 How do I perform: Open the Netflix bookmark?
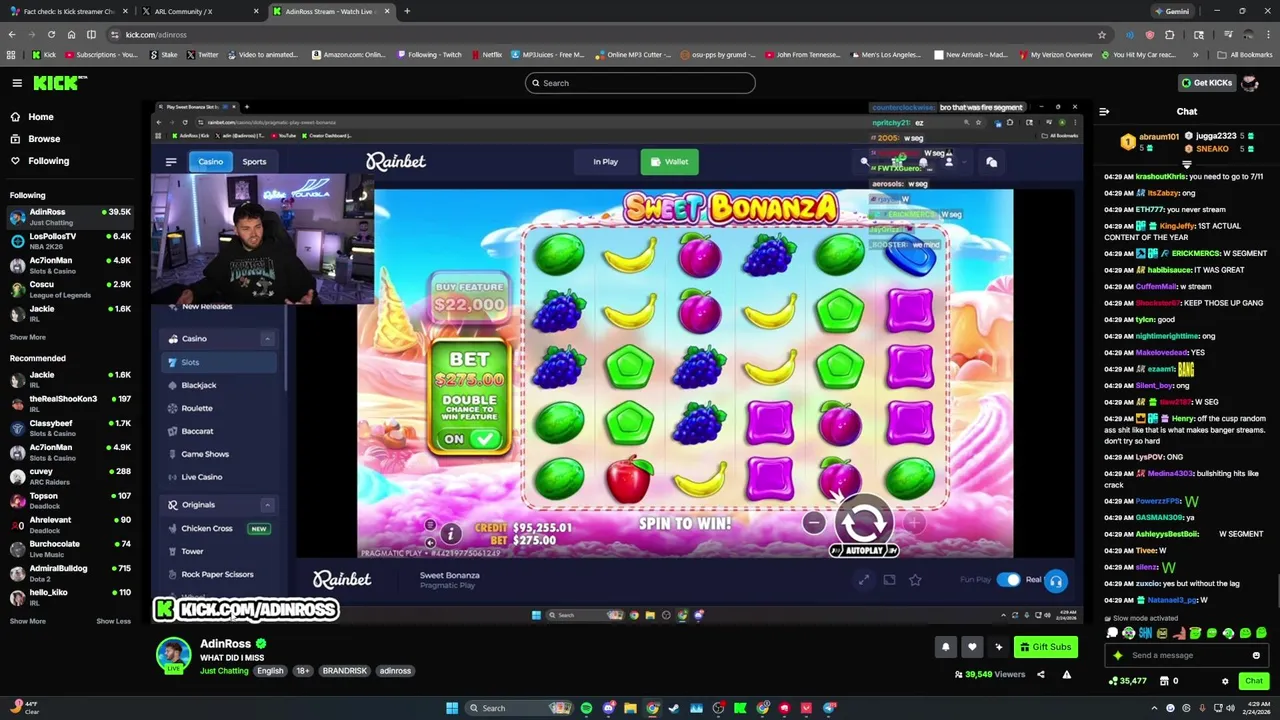[x=487, y=55]
